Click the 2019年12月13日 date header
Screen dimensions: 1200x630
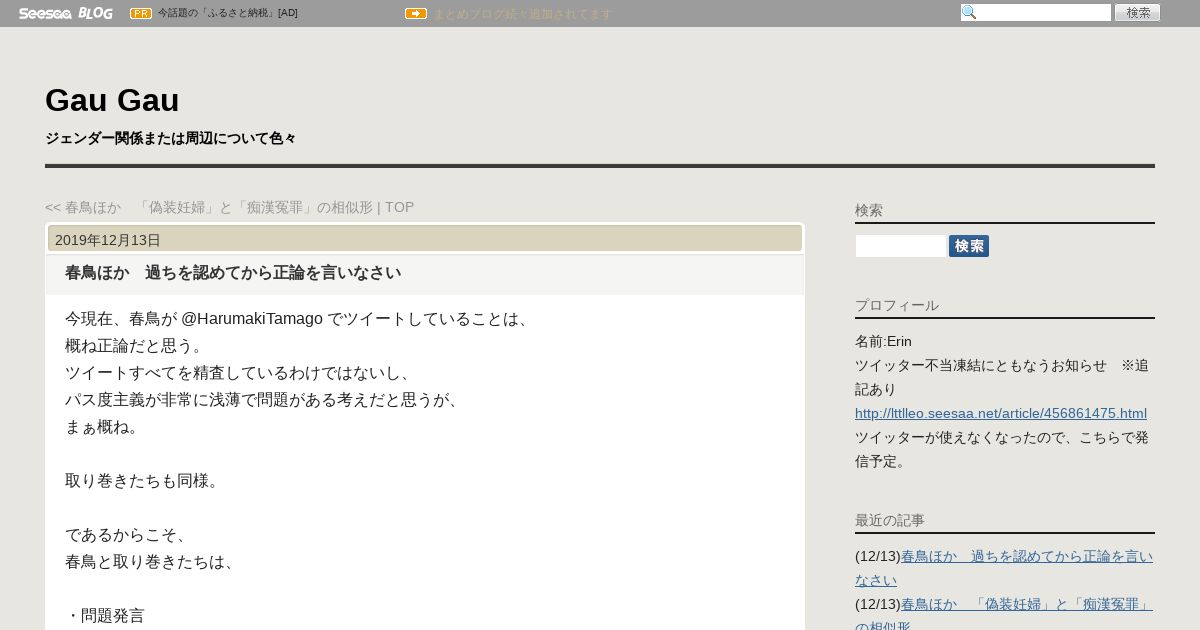[x=425, y=239]
